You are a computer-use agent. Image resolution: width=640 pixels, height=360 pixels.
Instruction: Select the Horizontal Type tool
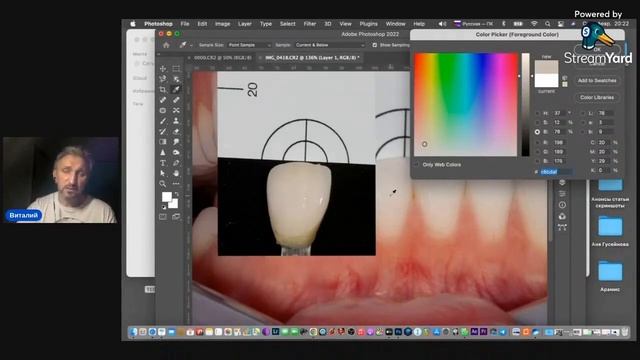pos(163,163)
